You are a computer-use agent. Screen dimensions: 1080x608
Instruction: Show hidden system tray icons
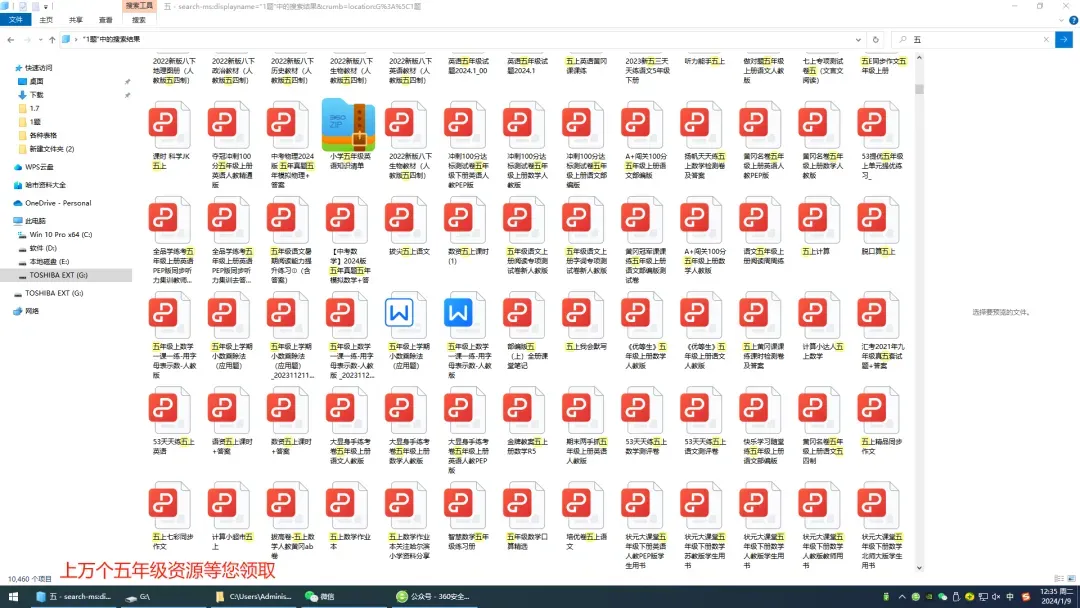click(x=902, y=597)
